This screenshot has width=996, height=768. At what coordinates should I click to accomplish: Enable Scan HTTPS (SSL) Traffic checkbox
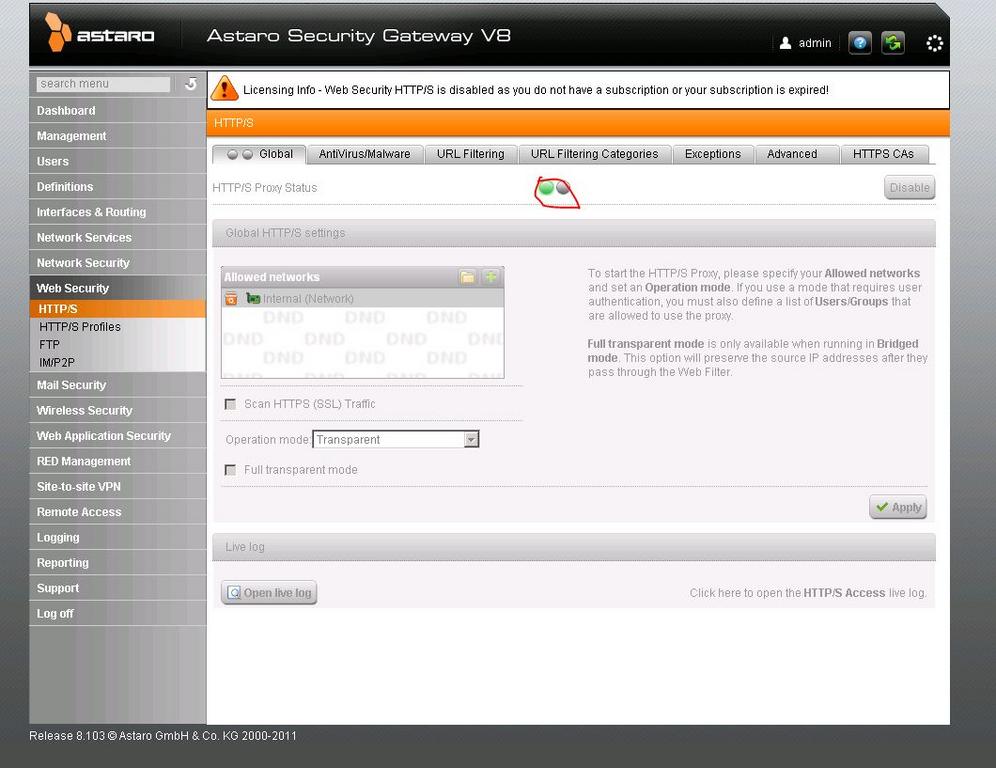pyautogui.click(x=231, y=404)
